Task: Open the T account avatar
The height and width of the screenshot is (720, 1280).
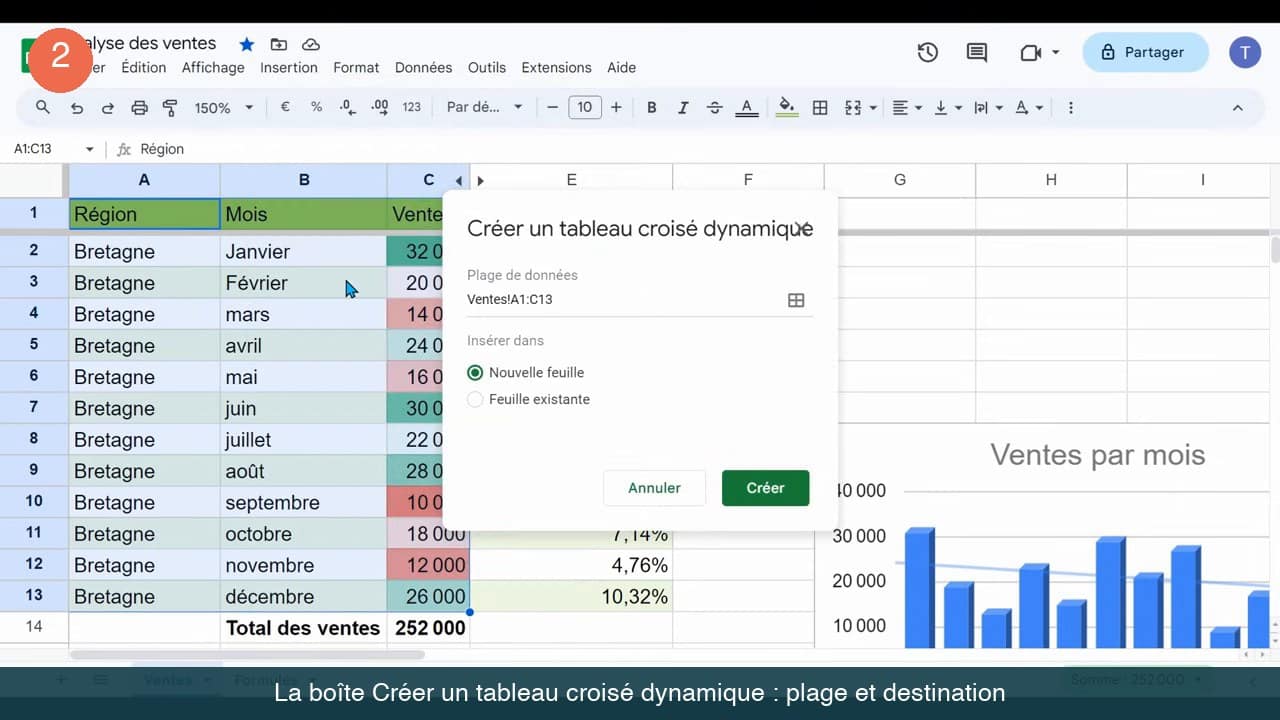Action: click(x=1245, y=52)
